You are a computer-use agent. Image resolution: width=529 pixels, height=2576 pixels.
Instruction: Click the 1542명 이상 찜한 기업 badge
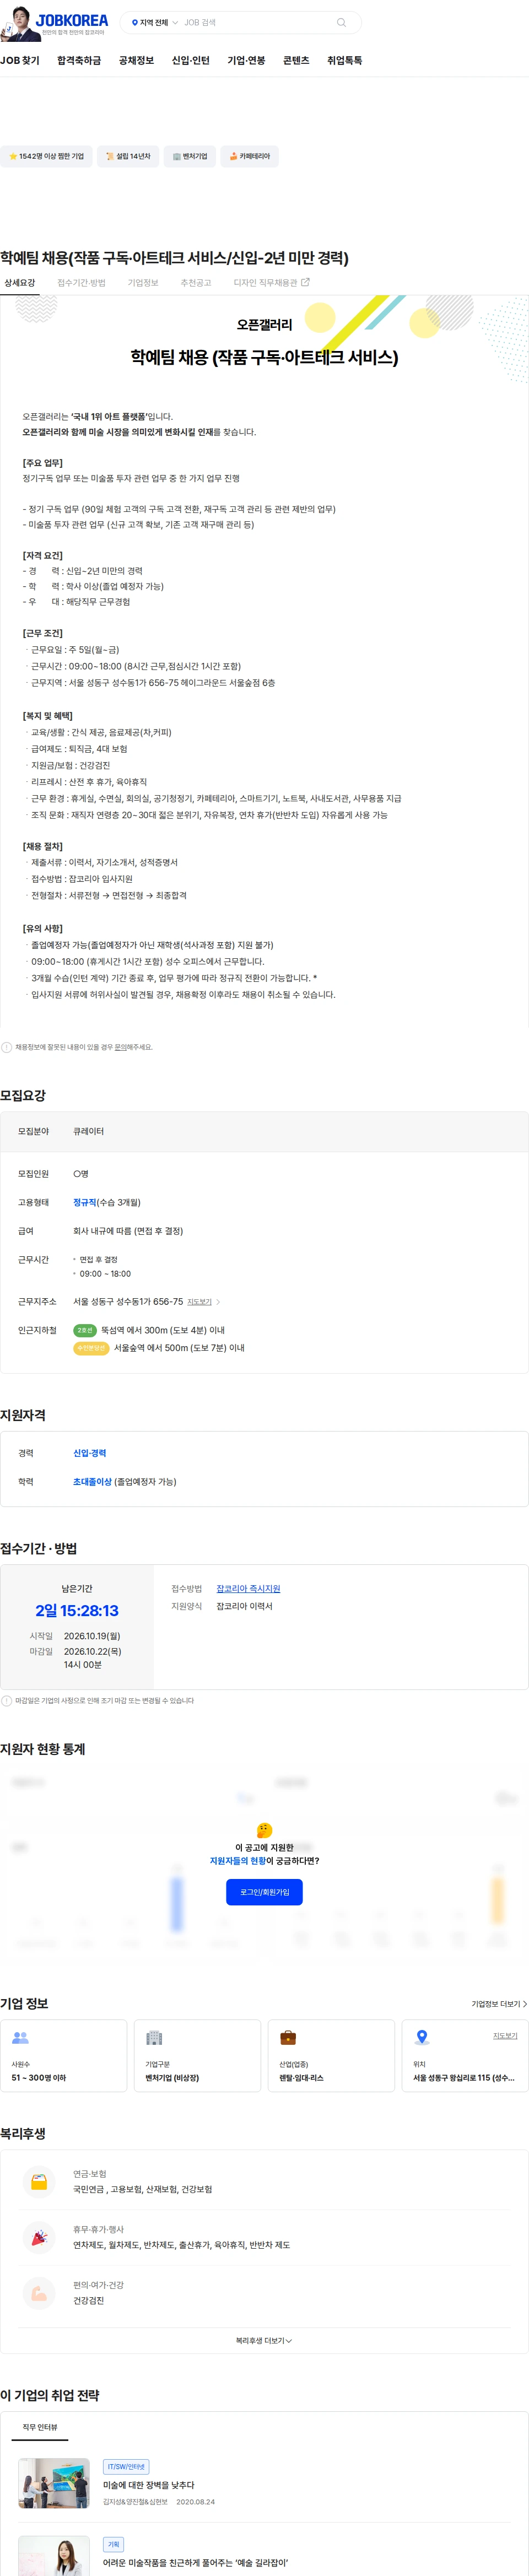click(x=46, y=156)
